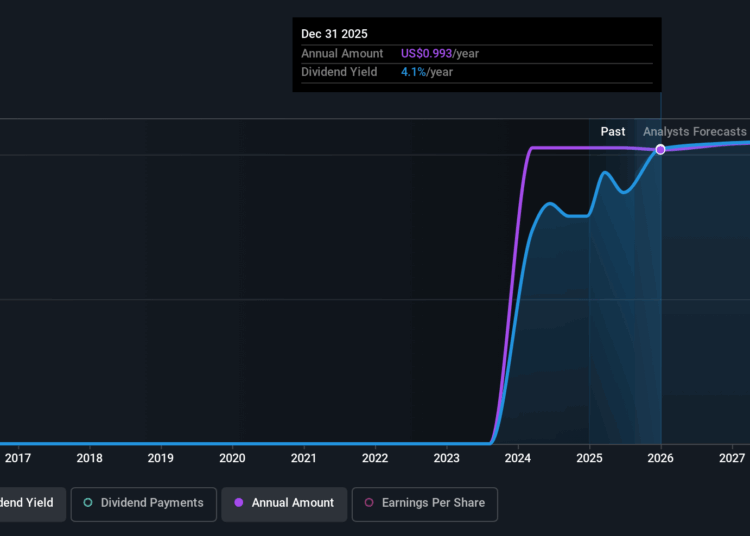Viewport: 750px width, 536px height.
Task: Click the 2019 x-axis label
Action: click(161, 458)
